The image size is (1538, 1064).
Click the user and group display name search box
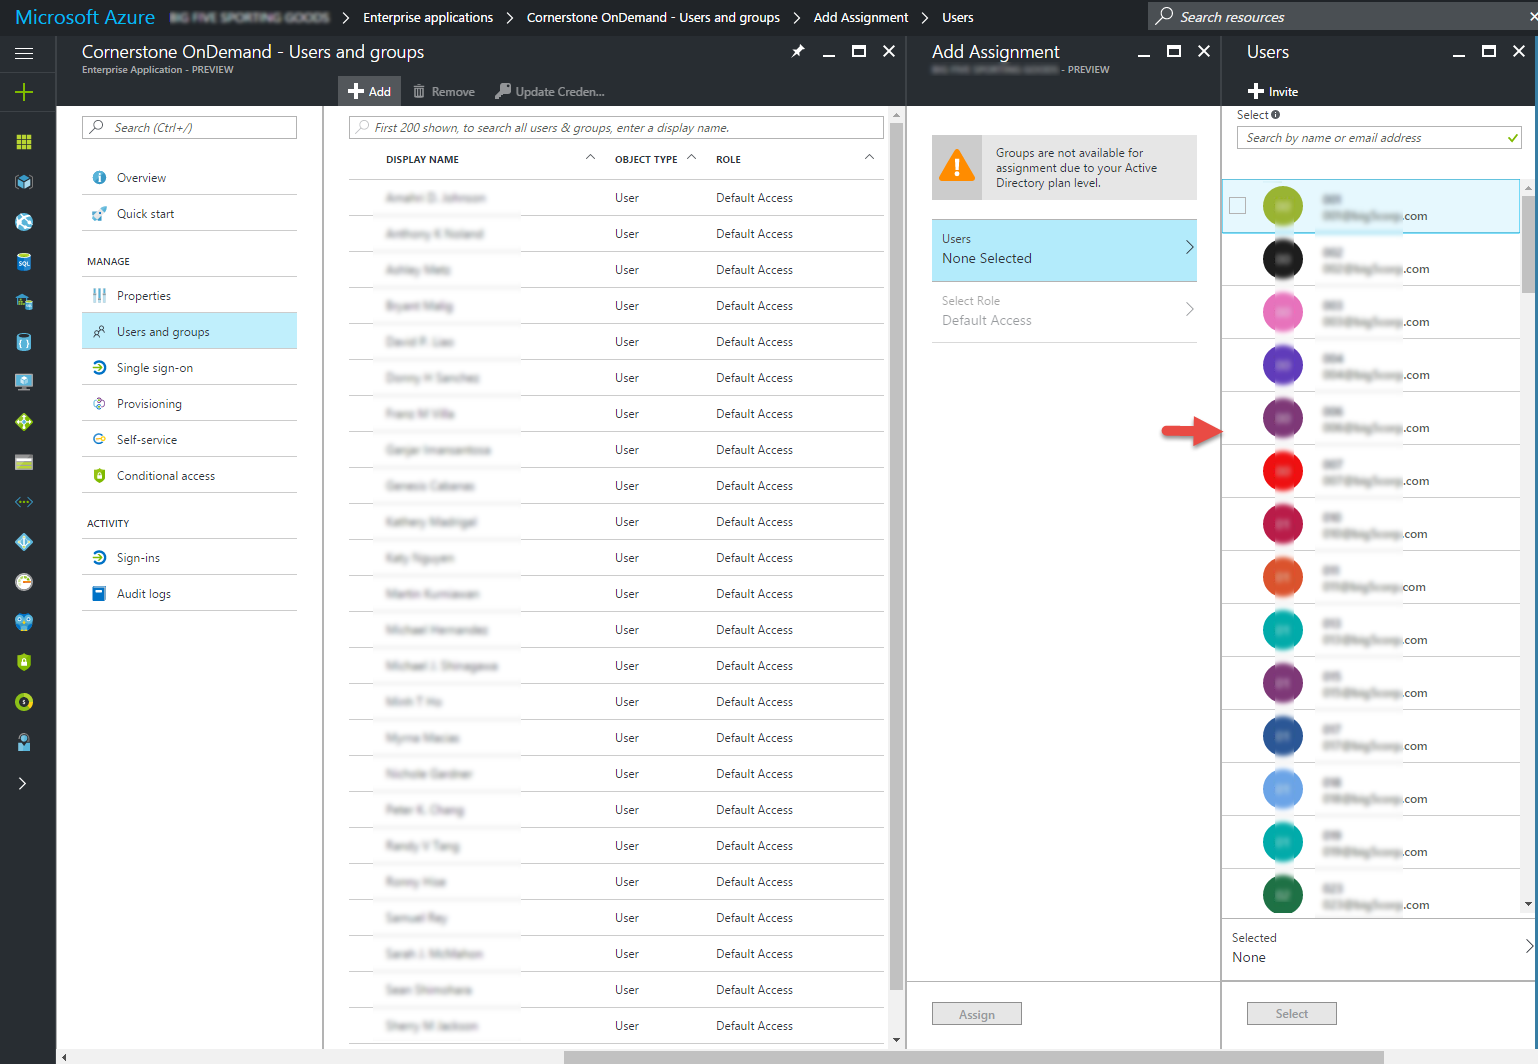[x=616, y=127]
